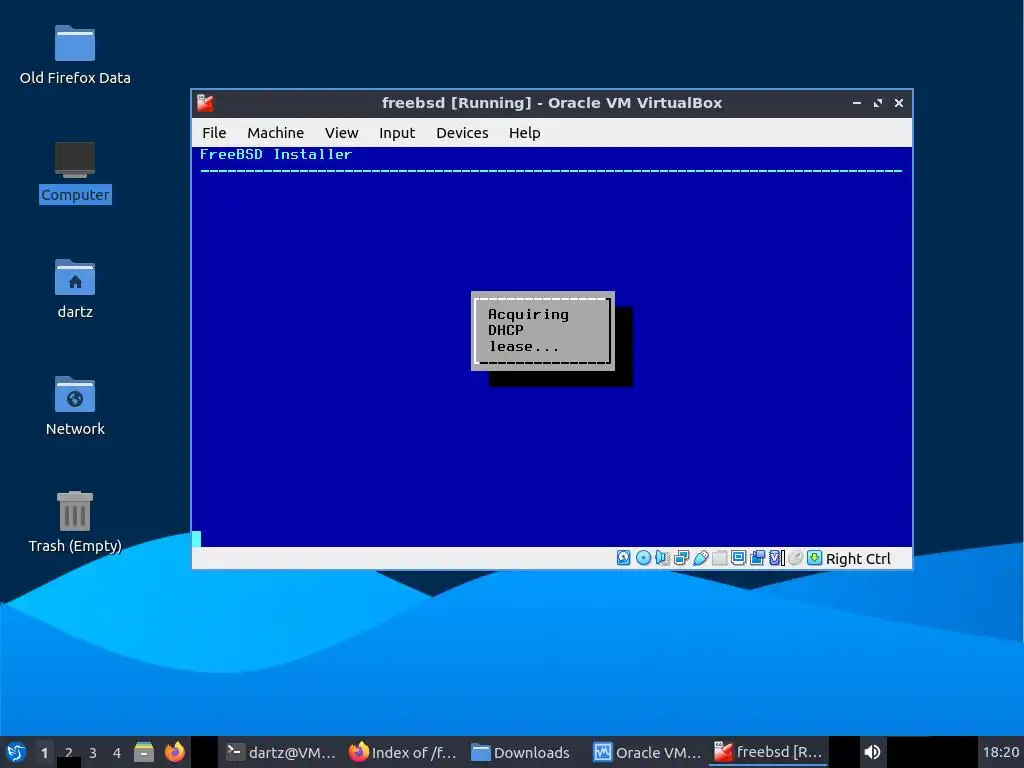Click the mouse integration status icon
The image size is (1024, 768).
(795, 558)
